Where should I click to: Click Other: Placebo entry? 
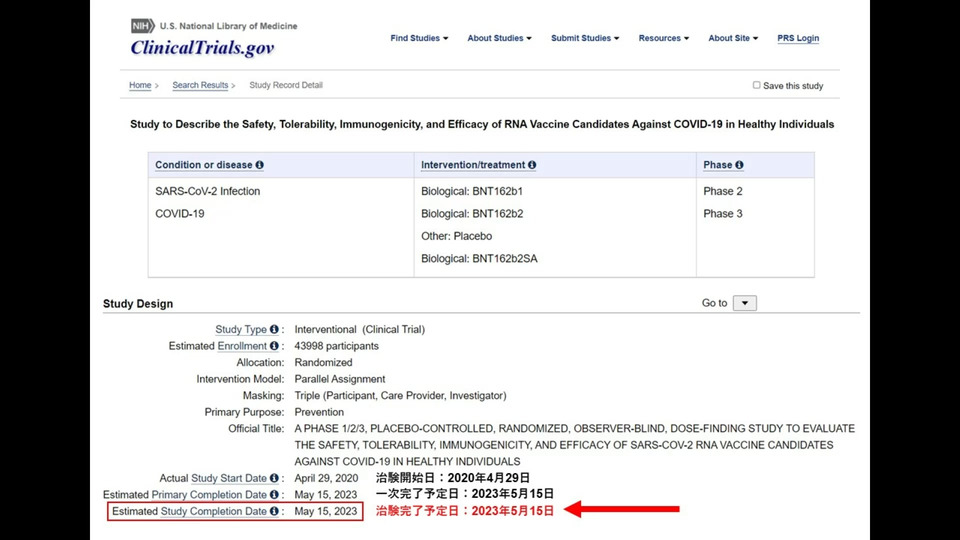[x=457, y=236]
